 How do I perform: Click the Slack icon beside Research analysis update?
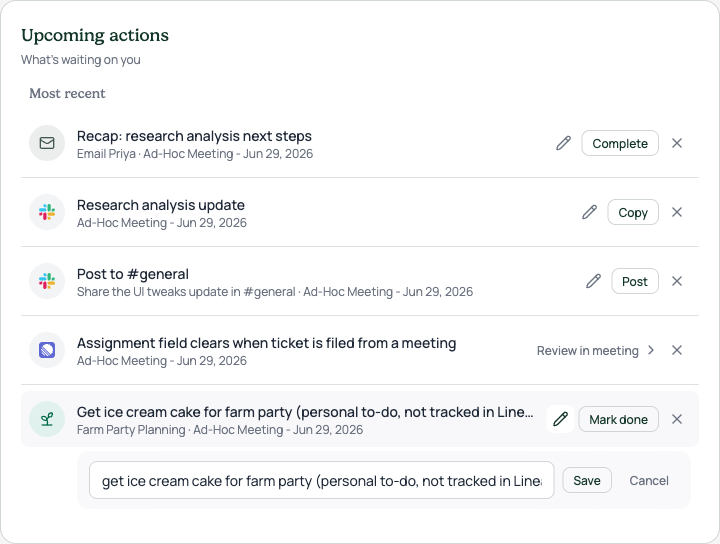(47, 212)
